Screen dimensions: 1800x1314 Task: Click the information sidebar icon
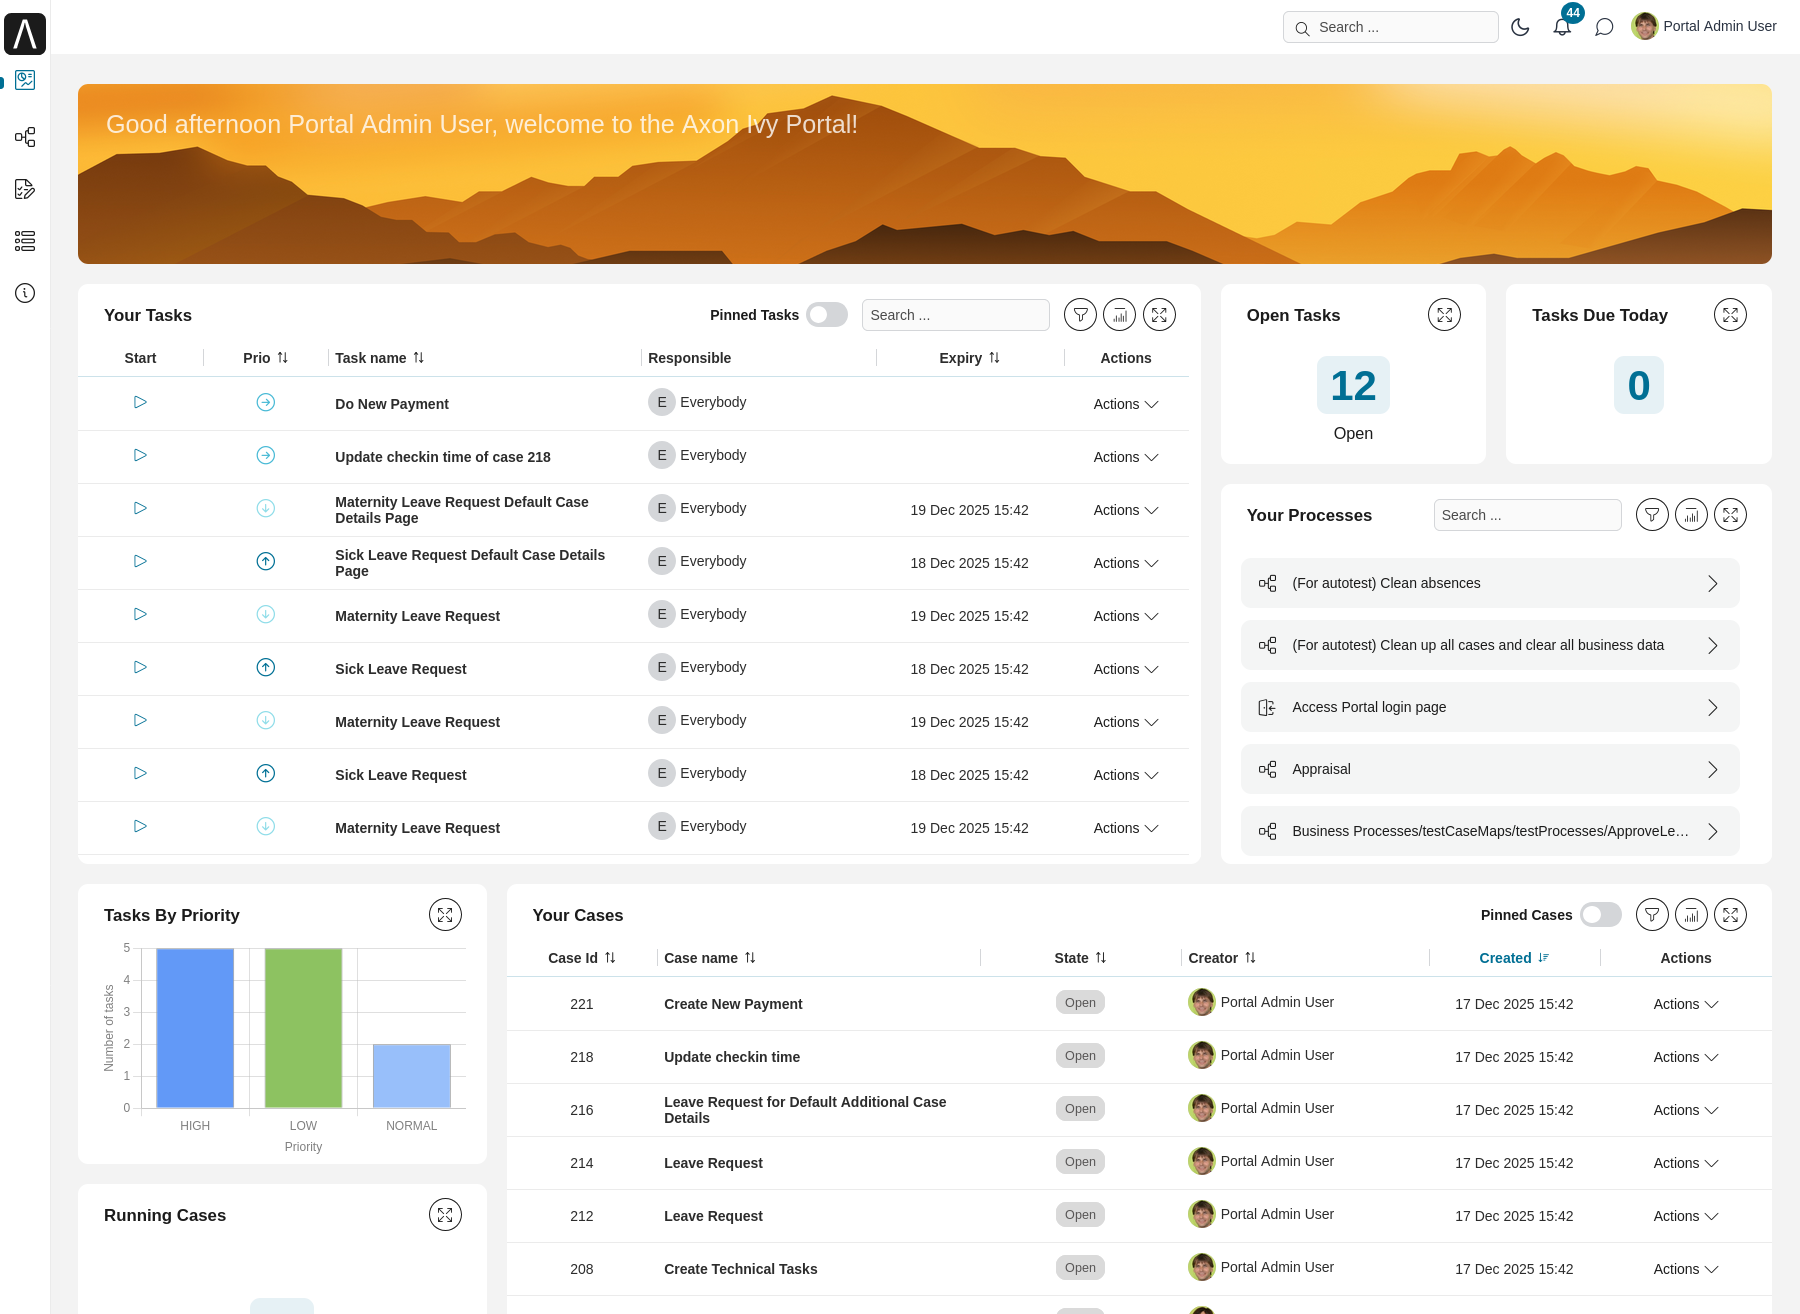25,293
